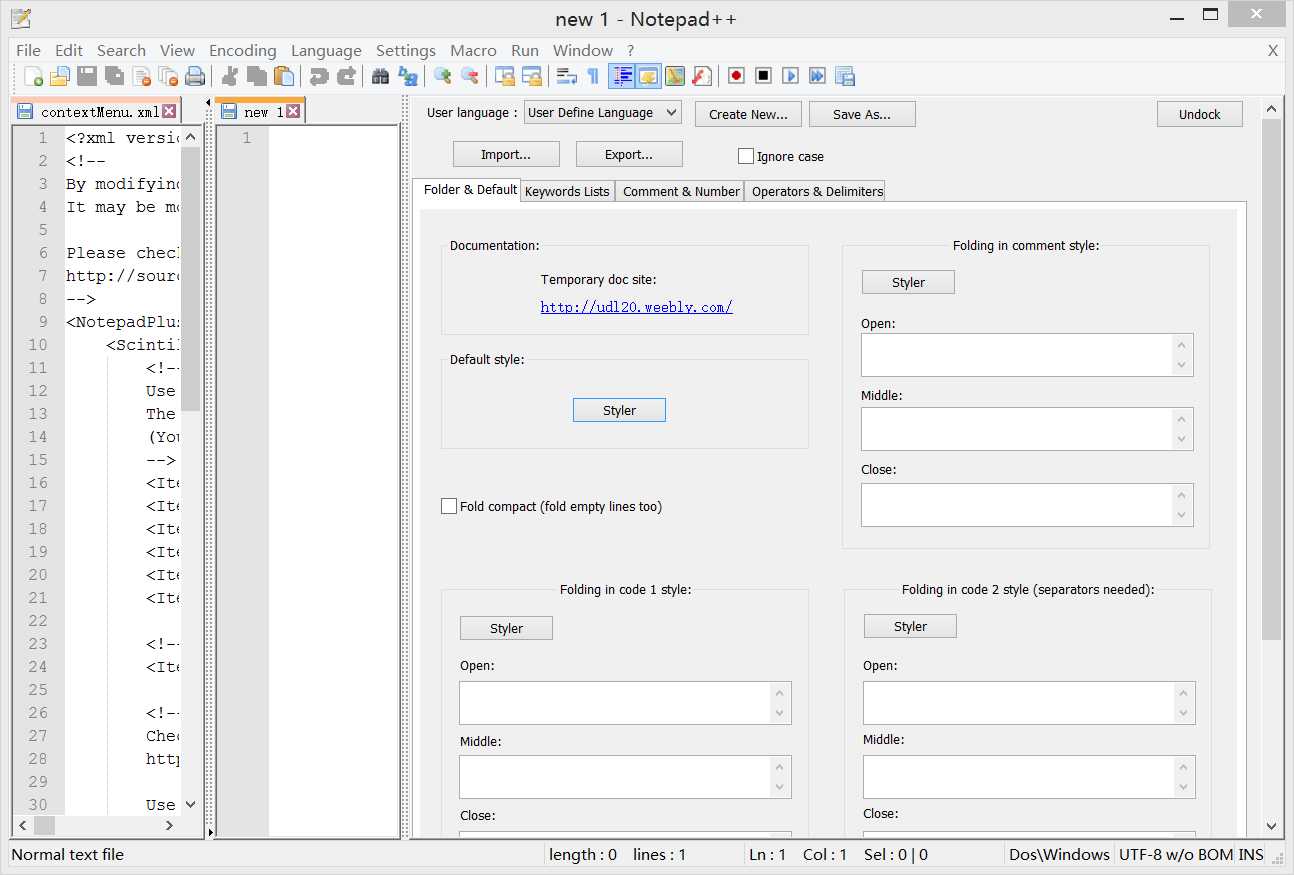Viewport: 1294px width, 875px height.
Task: Toggle the indent guide toolbar icon
Action: tap(621, 76)
